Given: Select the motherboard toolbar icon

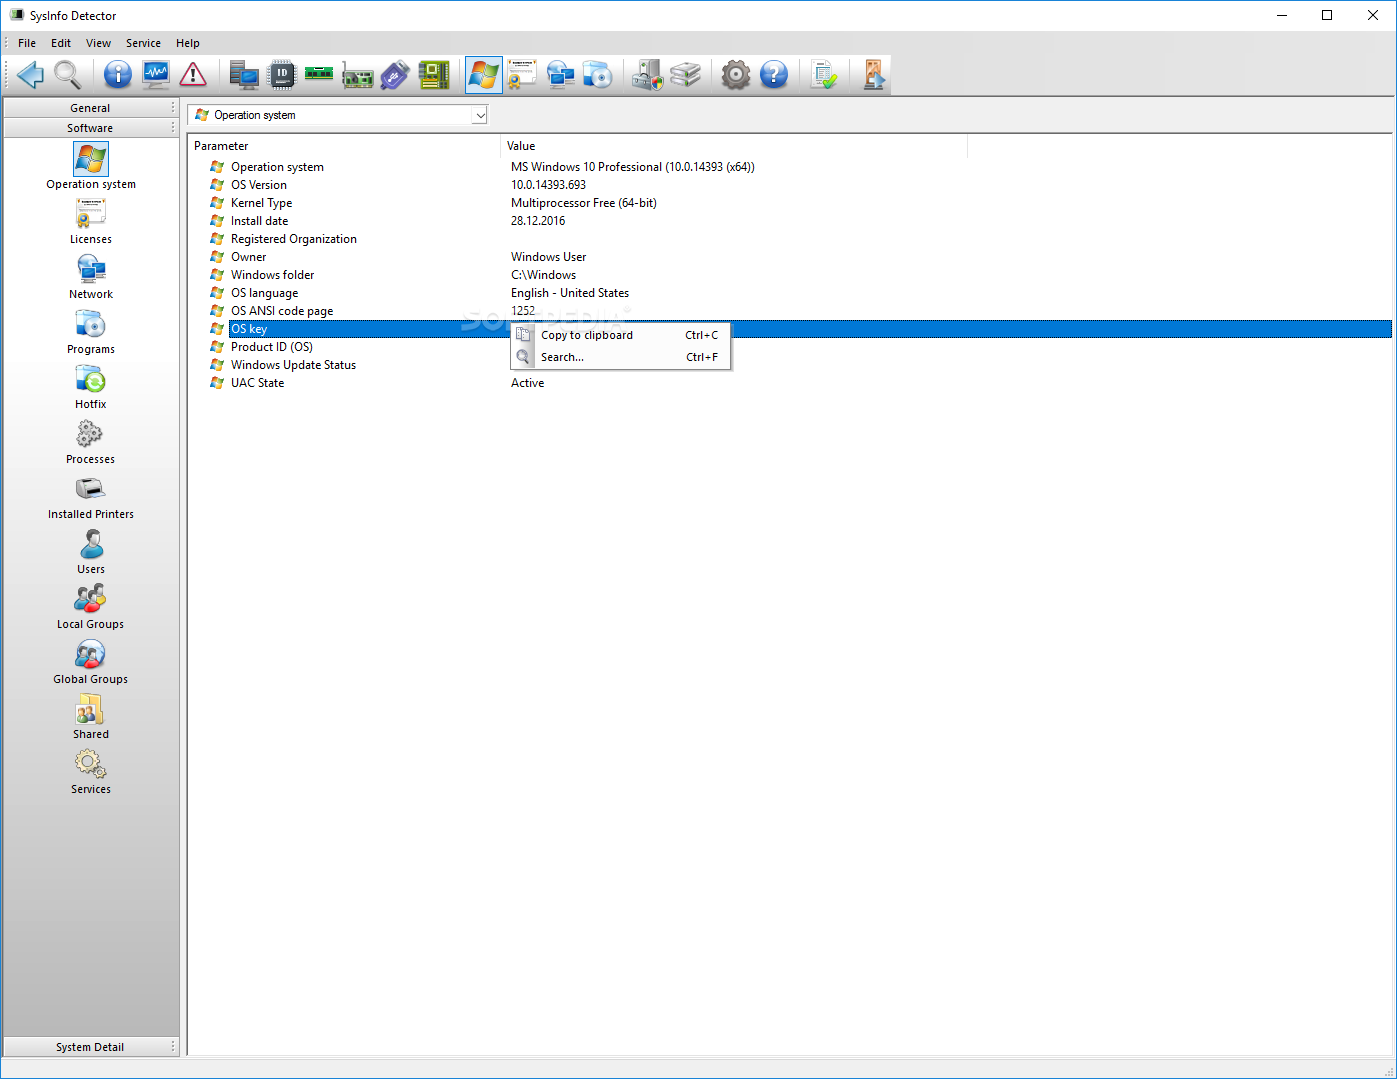Looking at the screenshot, I should [433, 75].
